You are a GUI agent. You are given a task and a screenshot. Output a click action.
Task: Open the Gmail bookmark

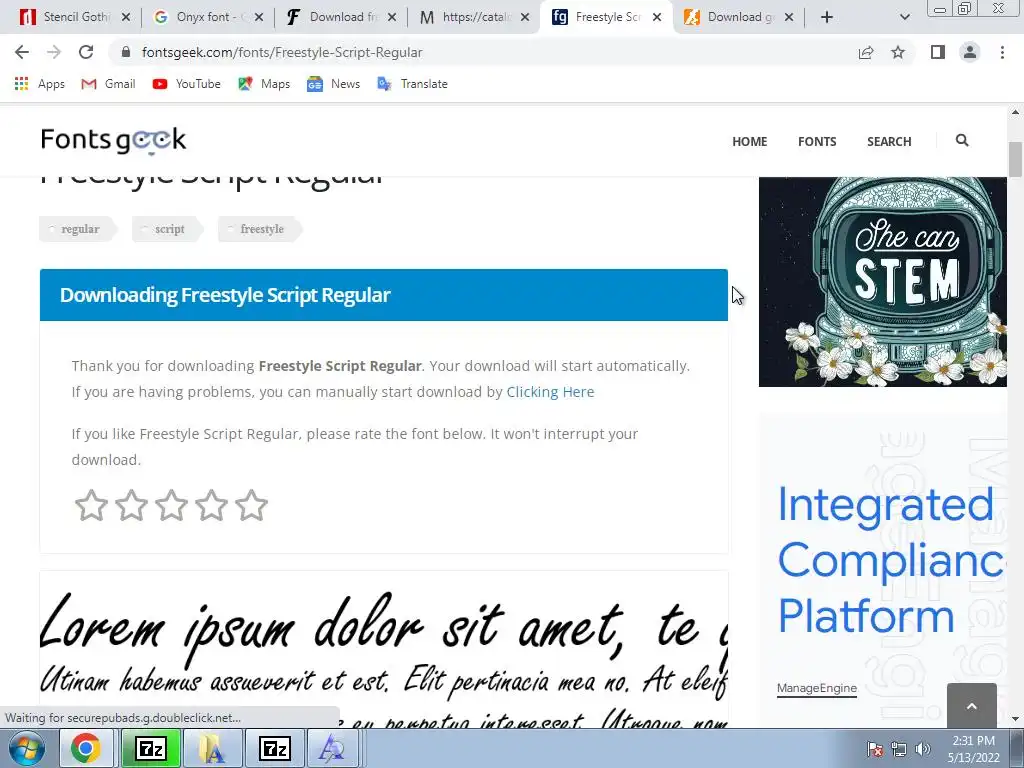tap(108, 84)
